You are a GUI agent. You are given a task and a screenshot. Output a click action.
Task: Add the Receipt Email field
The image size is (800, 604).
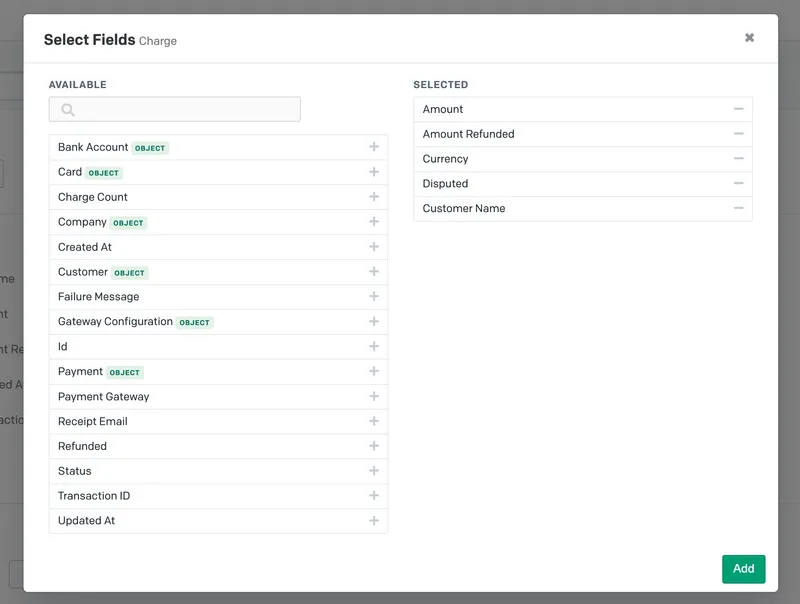(374, 421)
